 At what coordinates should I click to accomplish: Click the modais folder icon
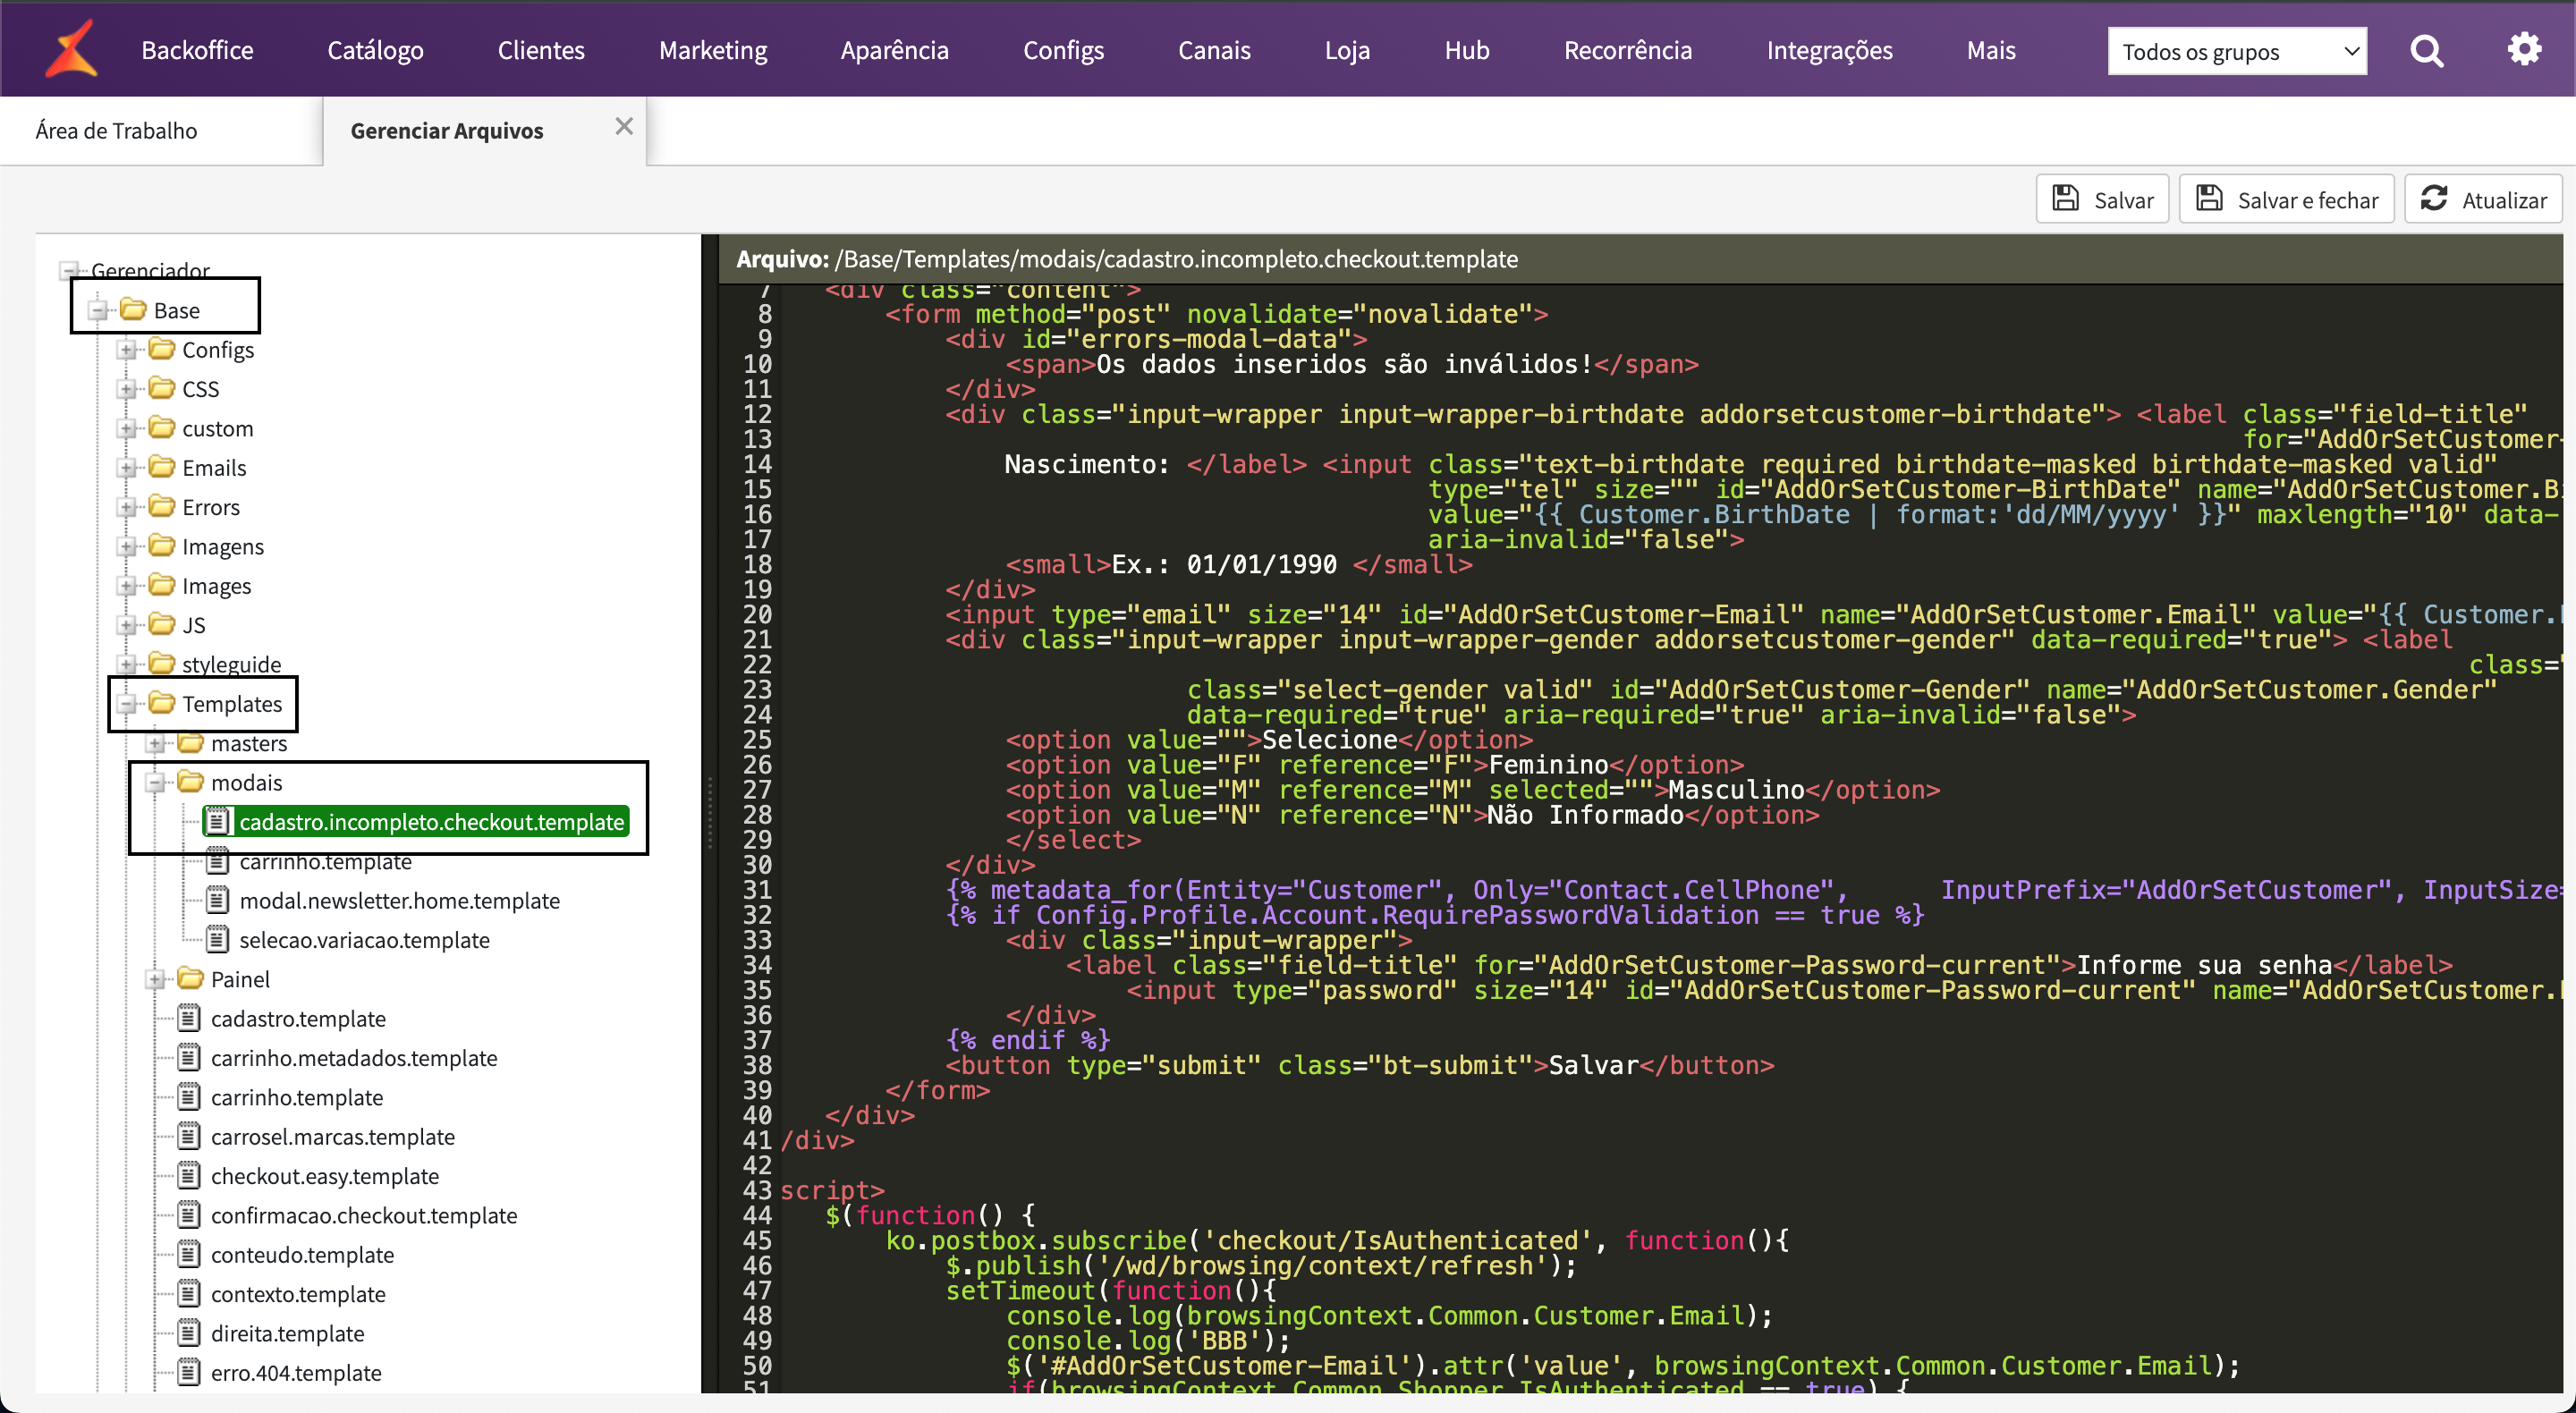191,782
